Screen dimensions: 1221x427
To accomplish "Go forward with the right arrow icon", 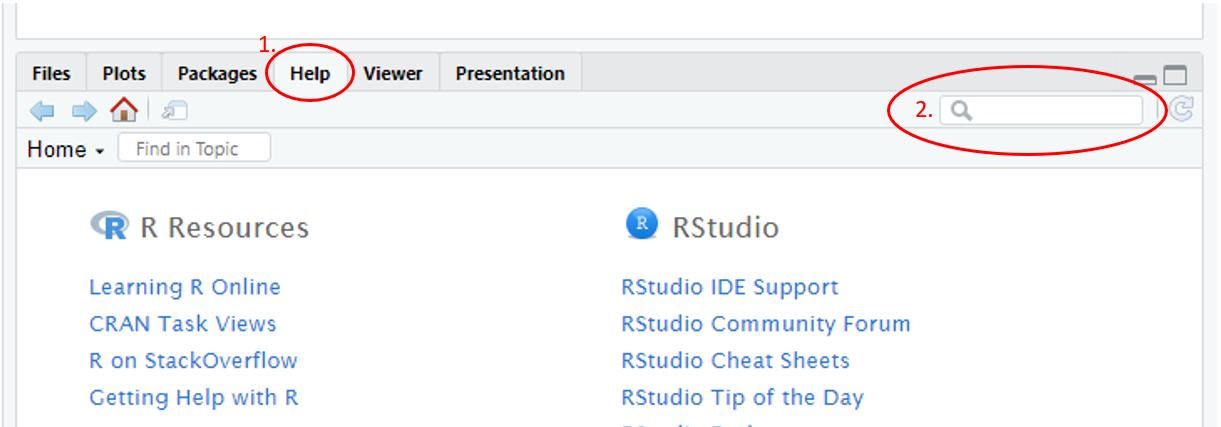I will (83, 110).
